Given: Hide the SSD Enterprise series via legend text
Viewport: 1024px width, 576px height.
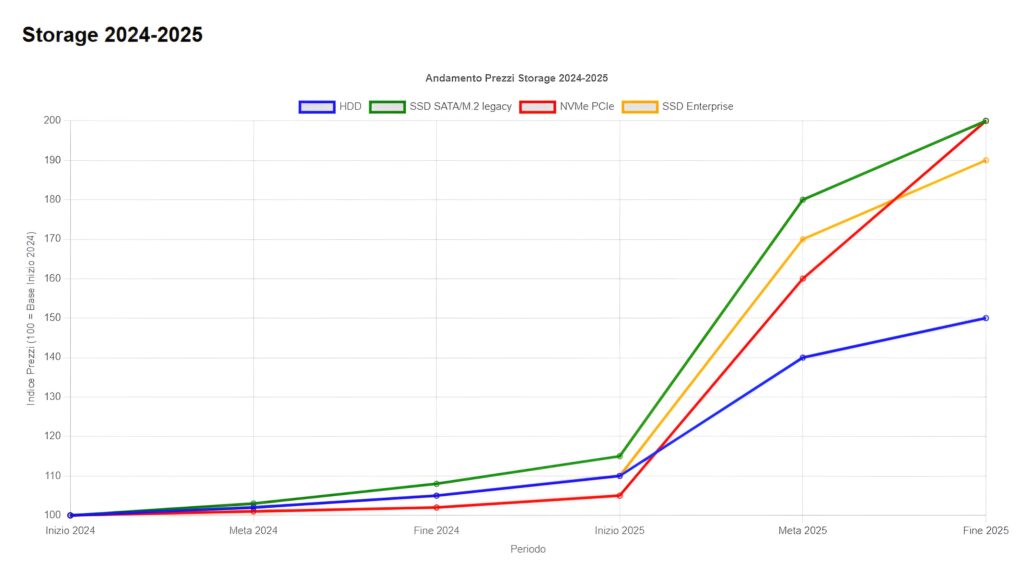Looking at the screenshot, I should (x=697, y=106).
